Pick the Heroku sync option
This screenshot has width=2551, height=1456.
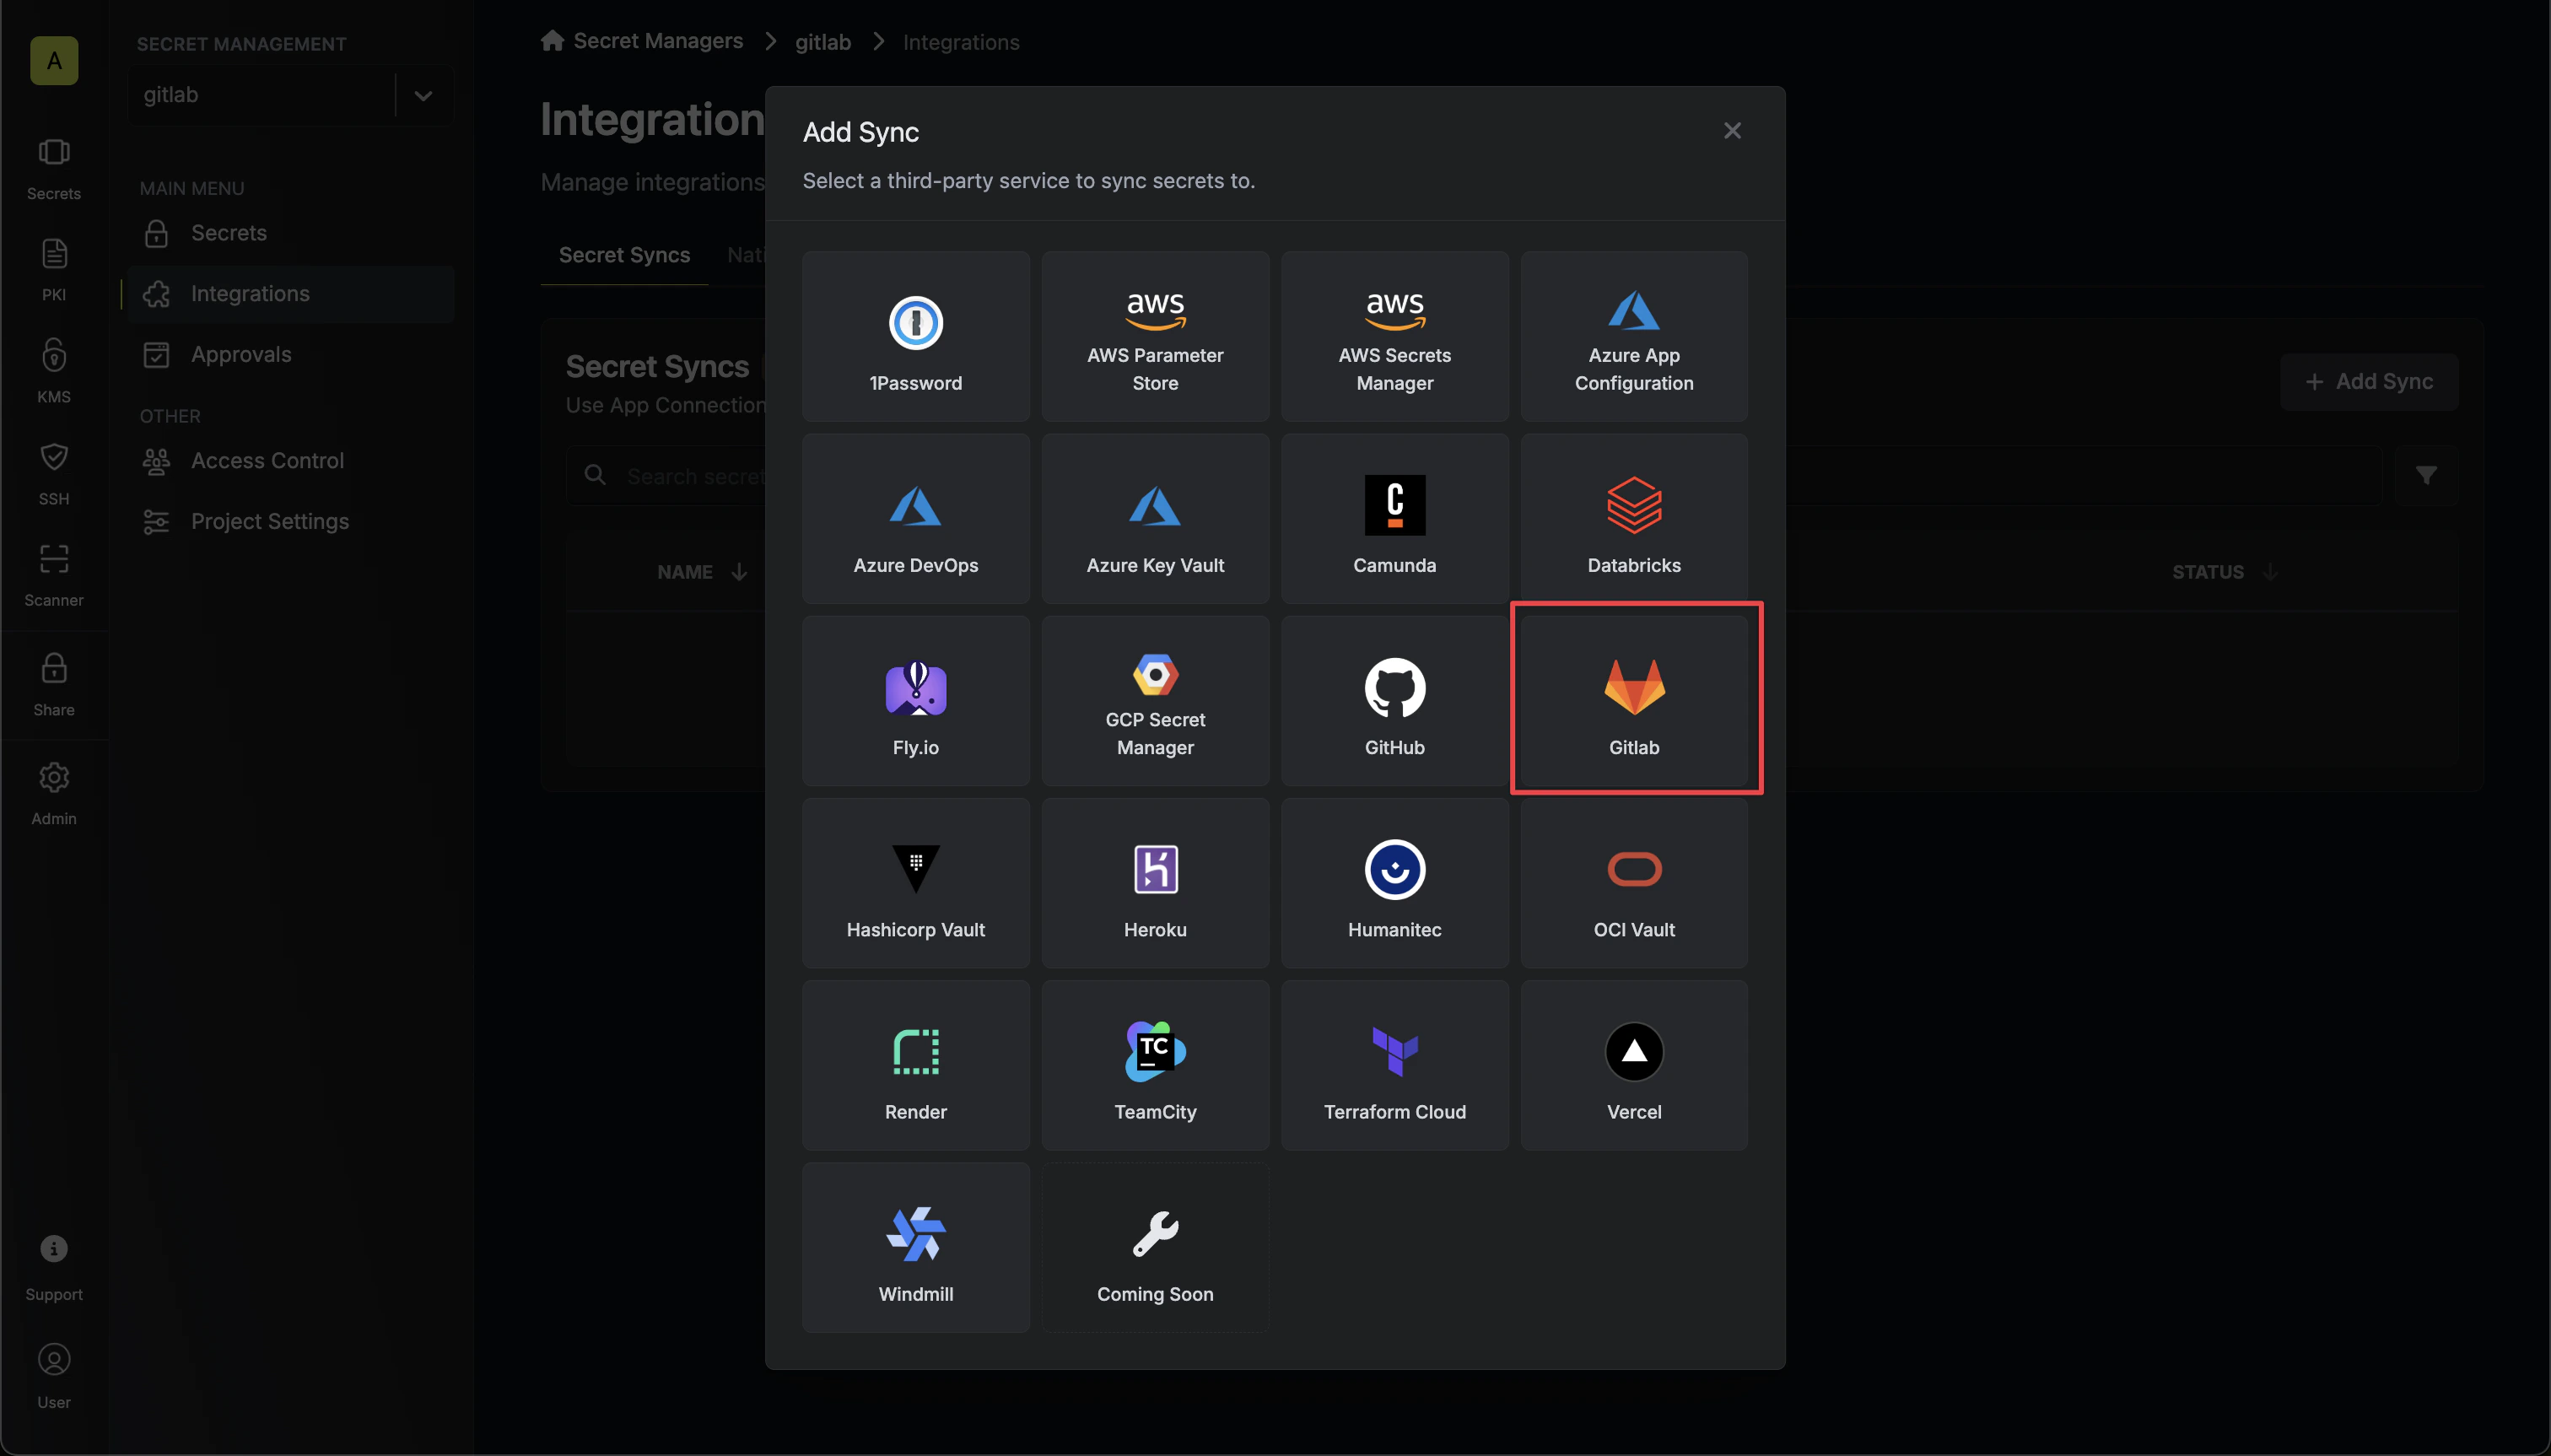coord(1155,882)
